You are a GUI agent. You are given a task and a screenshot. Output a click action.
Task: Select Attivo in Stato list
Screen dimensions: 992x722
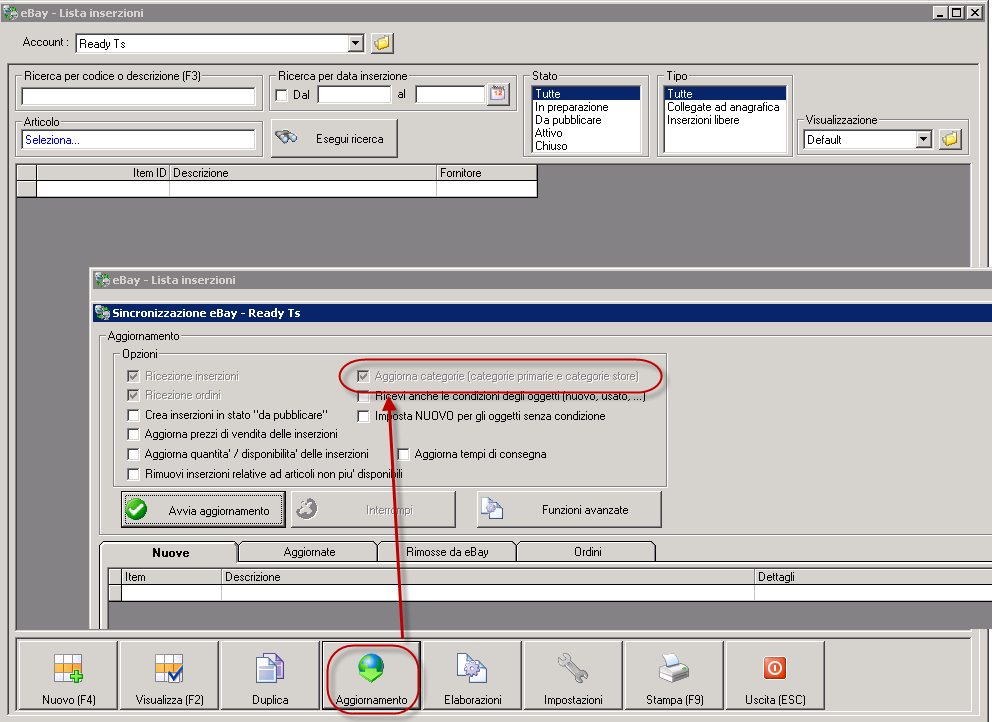pyautogui.click(x=586, y=133)
